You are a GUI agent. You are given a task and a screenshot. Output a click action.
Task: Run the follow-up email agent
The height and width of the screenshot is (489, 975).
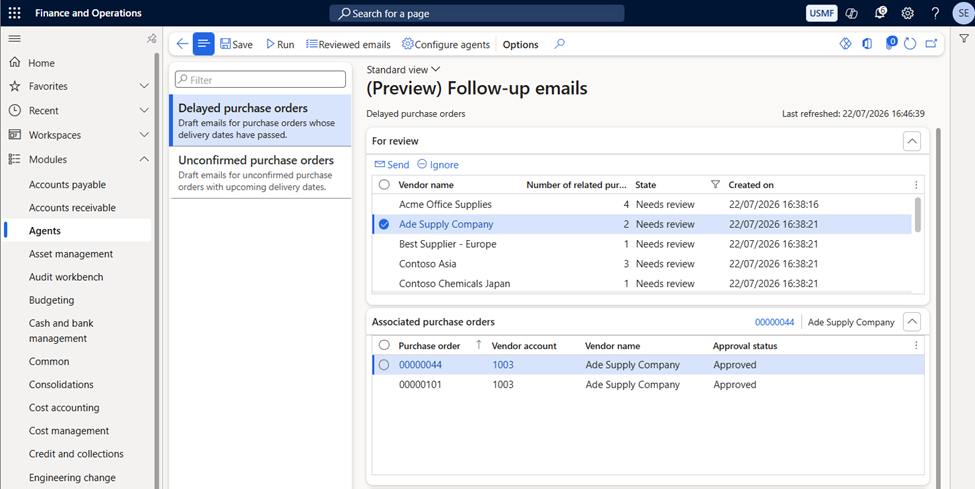tap(280, 44)
